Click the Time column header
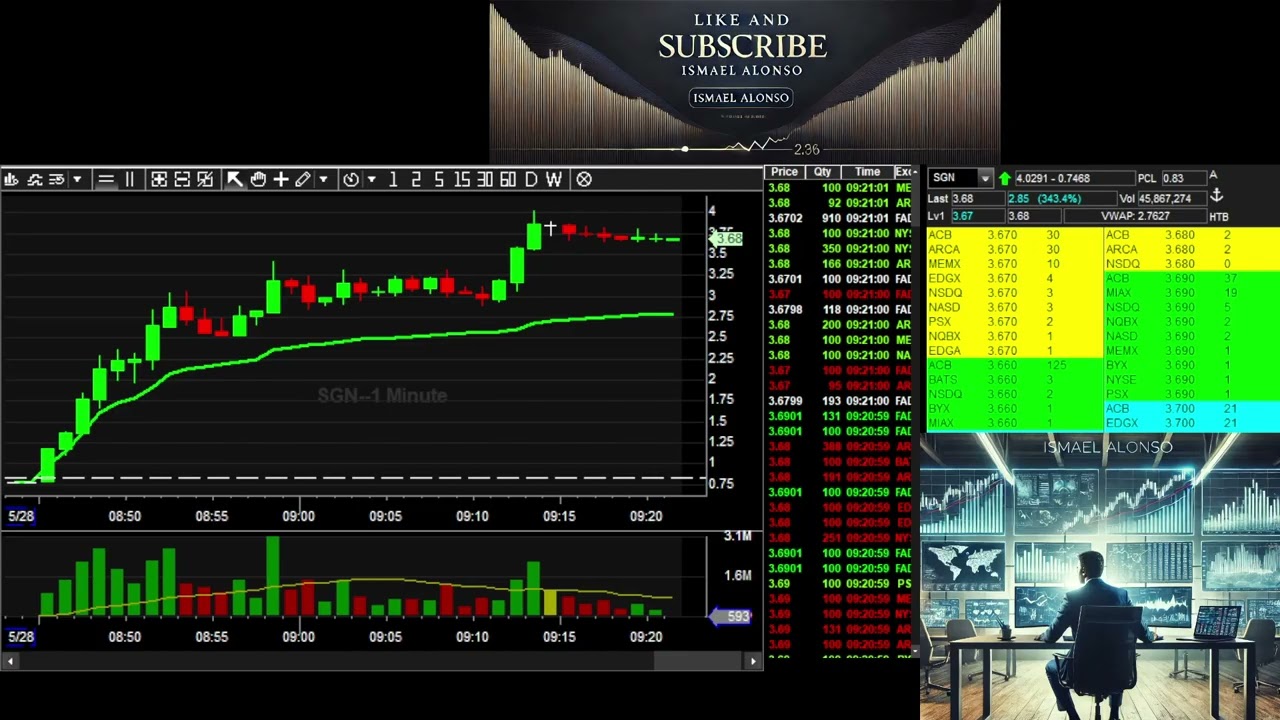Viewport: 1280px width, 720px height. click(867, 172)
